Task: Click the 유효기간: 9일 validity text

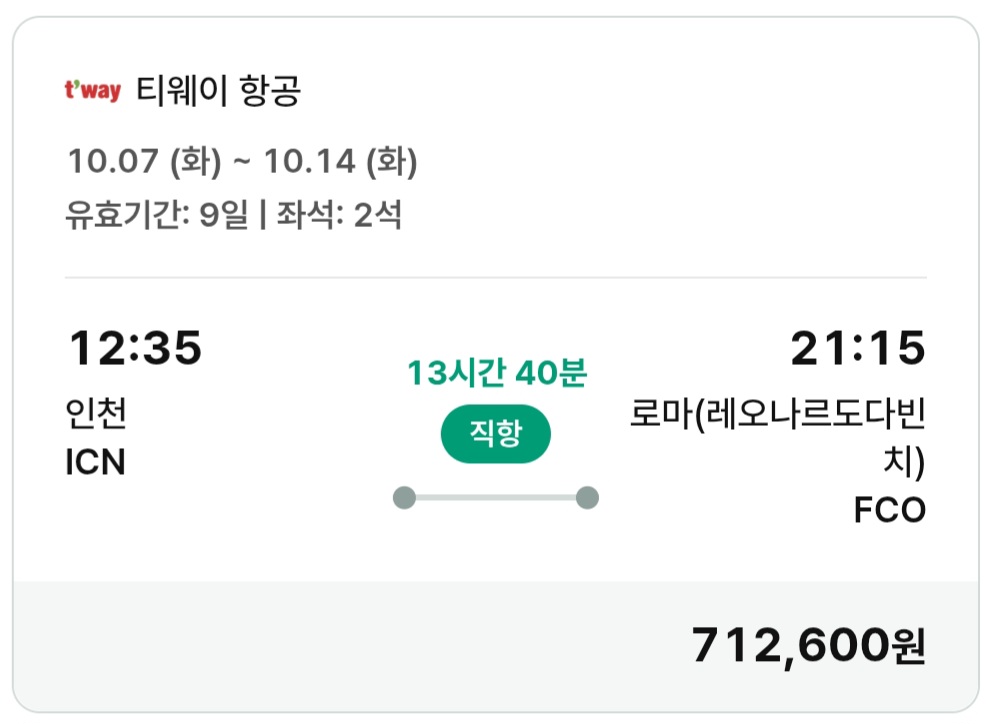Action: 157,215
